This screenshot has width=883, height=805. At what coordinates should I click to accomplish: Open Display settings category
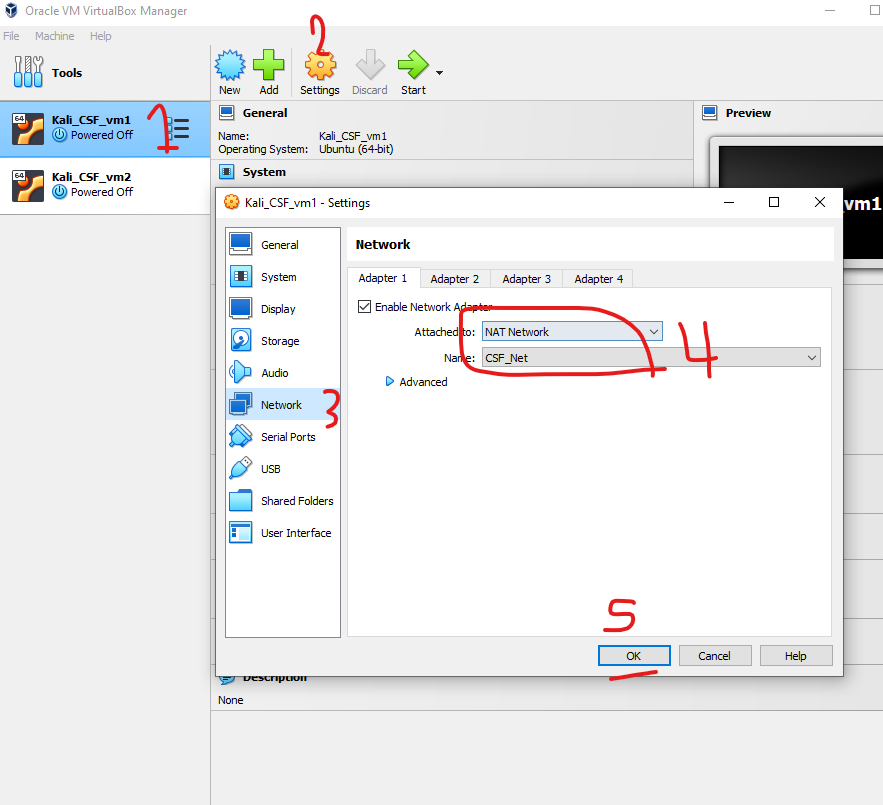click(283, 309)
